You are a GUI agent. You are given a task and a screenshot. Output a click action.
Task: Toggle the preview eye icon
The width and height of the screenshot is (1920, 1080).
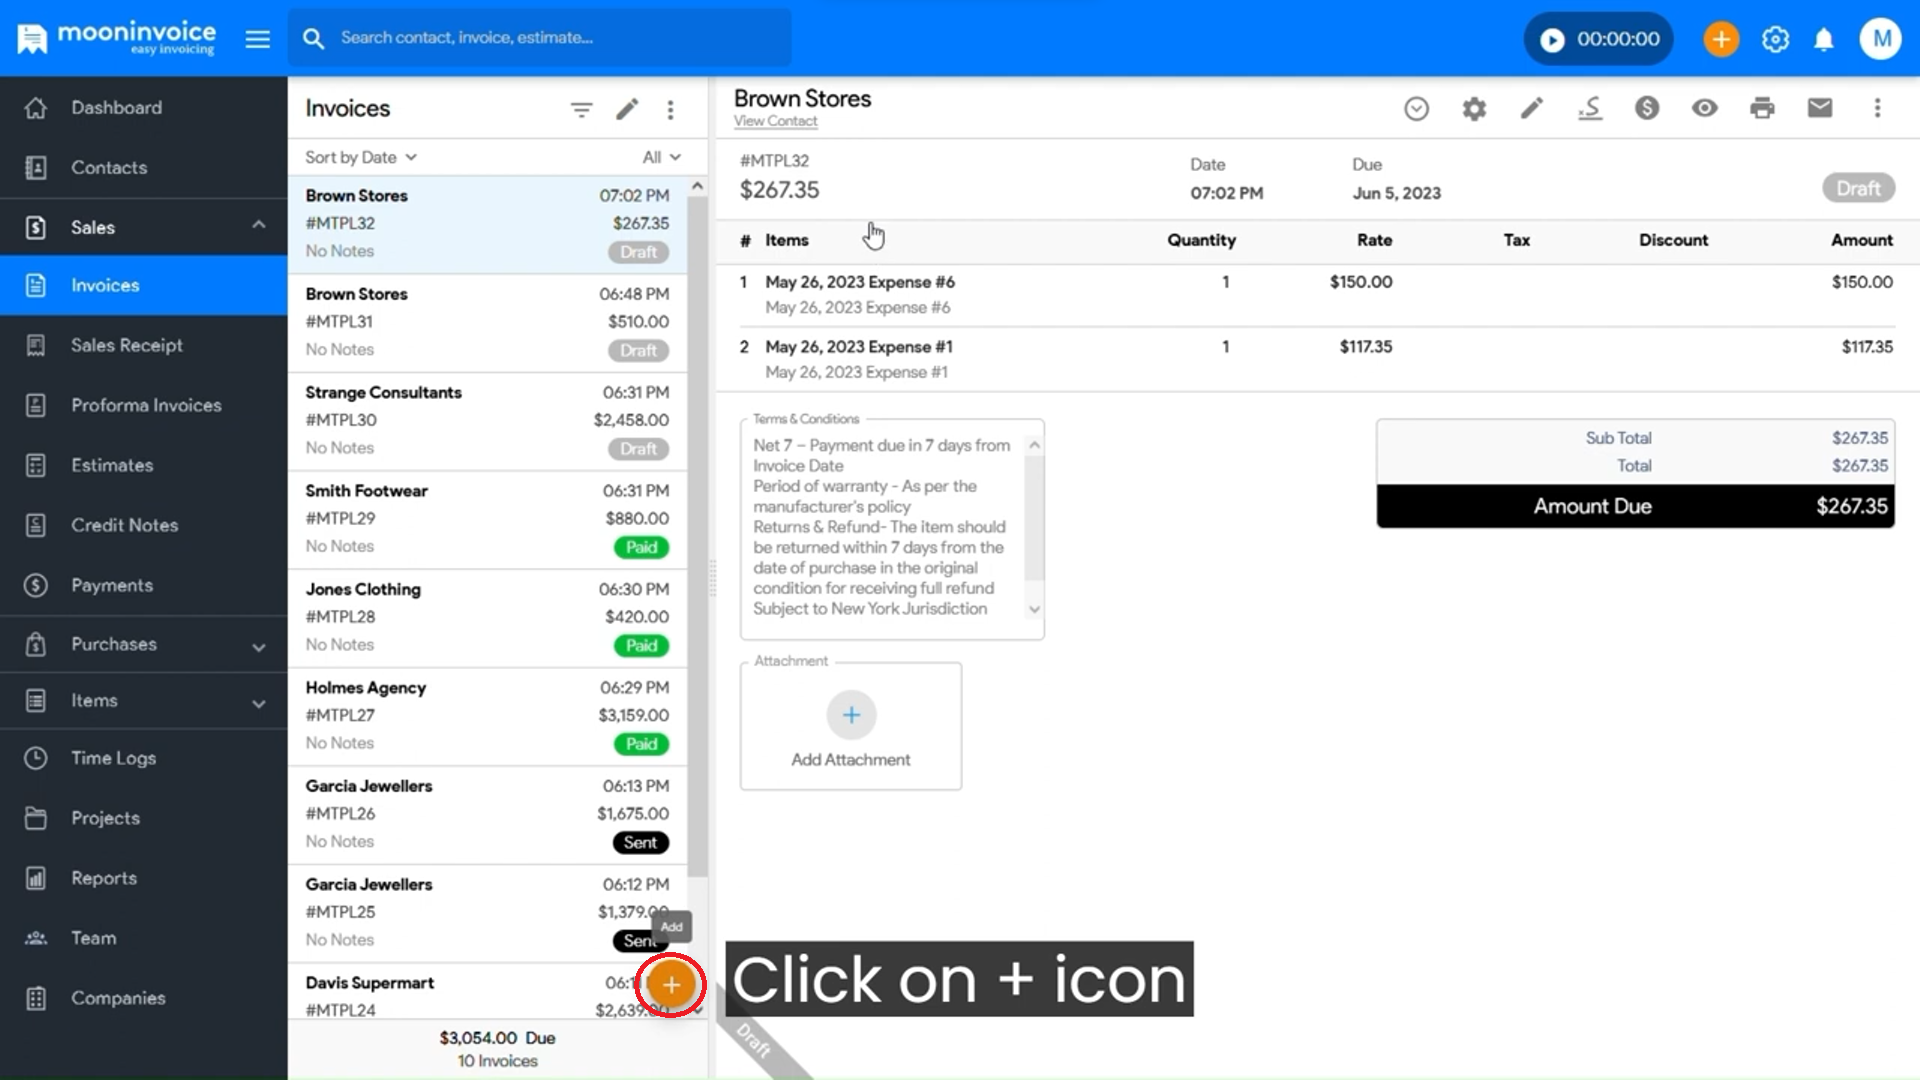pos(1705,108)
